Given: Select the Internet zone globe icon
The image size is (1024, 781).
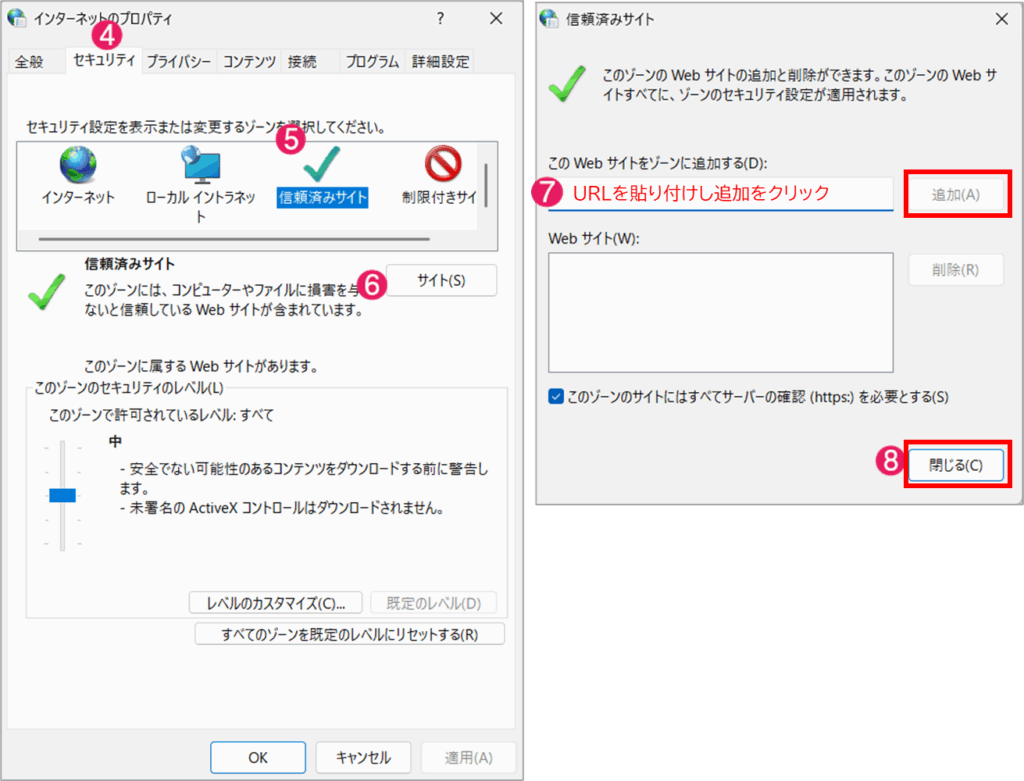Looking at the screenshot, I should tap(78, 165).
